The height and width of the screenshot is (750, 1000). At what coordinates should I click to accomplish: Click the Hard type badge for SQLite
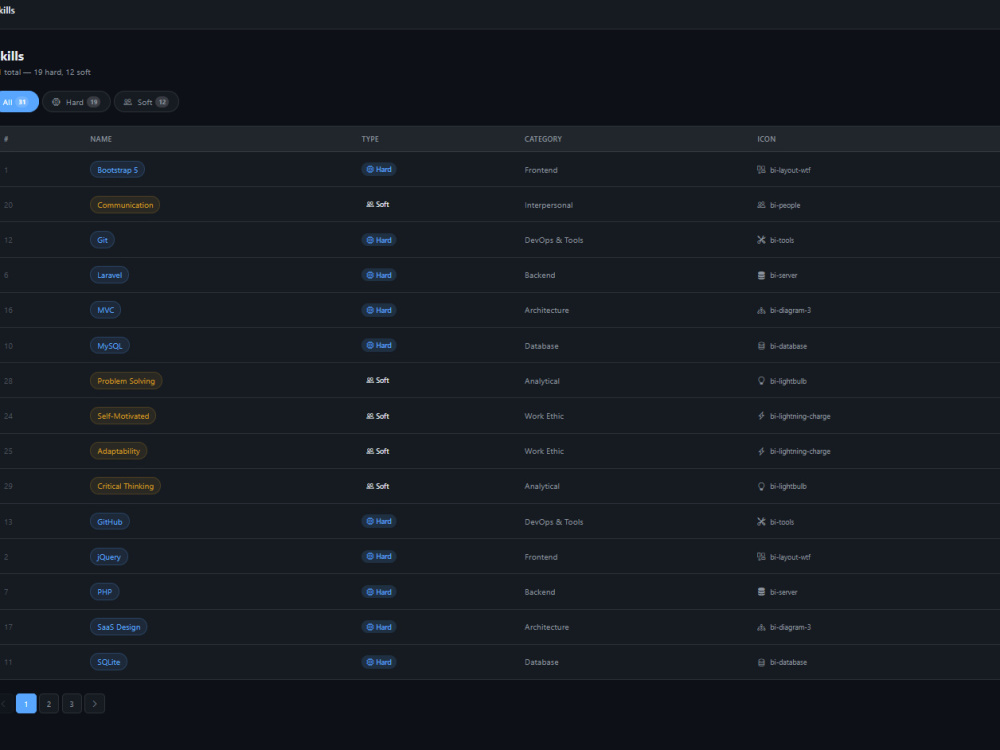click(x=379, y=662)
